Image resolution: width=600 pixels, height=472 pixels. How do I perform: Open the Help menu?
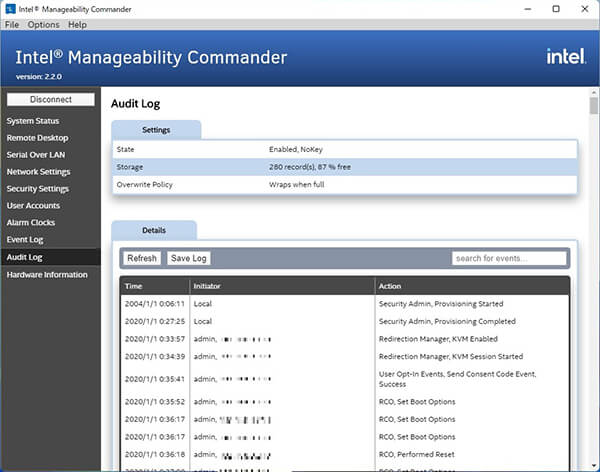[x=77, y=24]
